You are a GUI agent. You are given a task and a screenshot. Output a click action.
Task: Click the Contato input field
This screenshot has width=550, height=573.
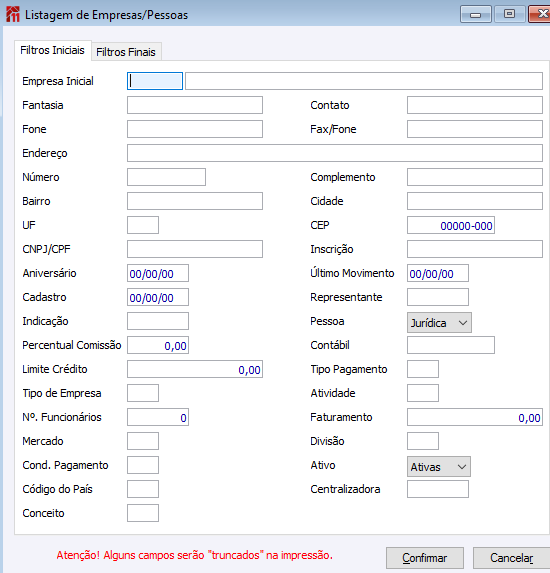tap(475, 105)
